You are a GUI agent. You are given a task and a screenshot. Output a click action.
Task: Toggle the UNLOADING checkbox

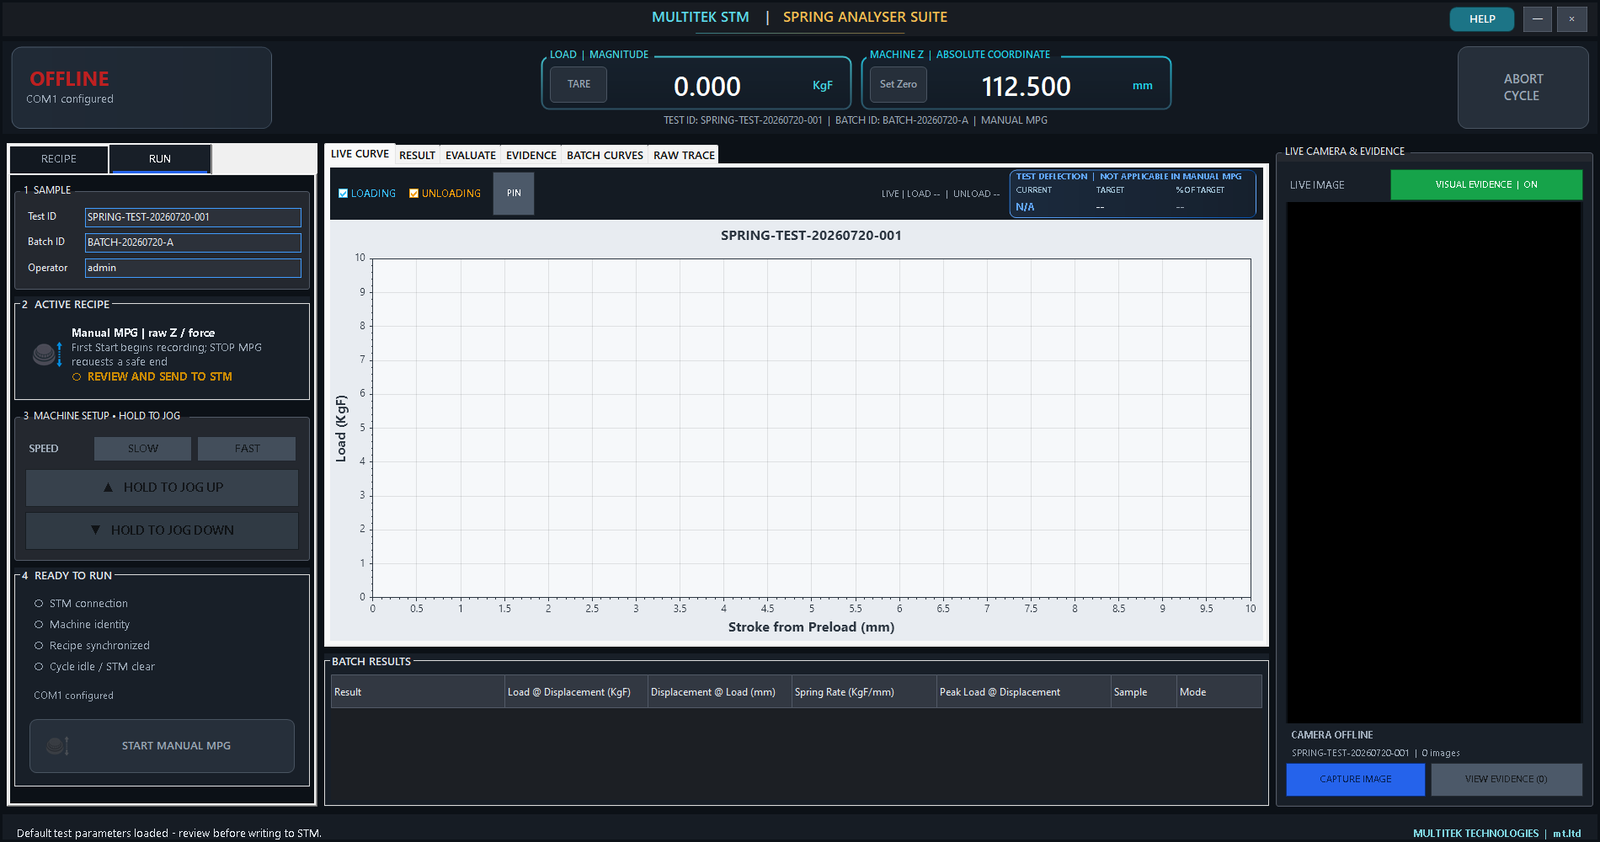point(414,194)
